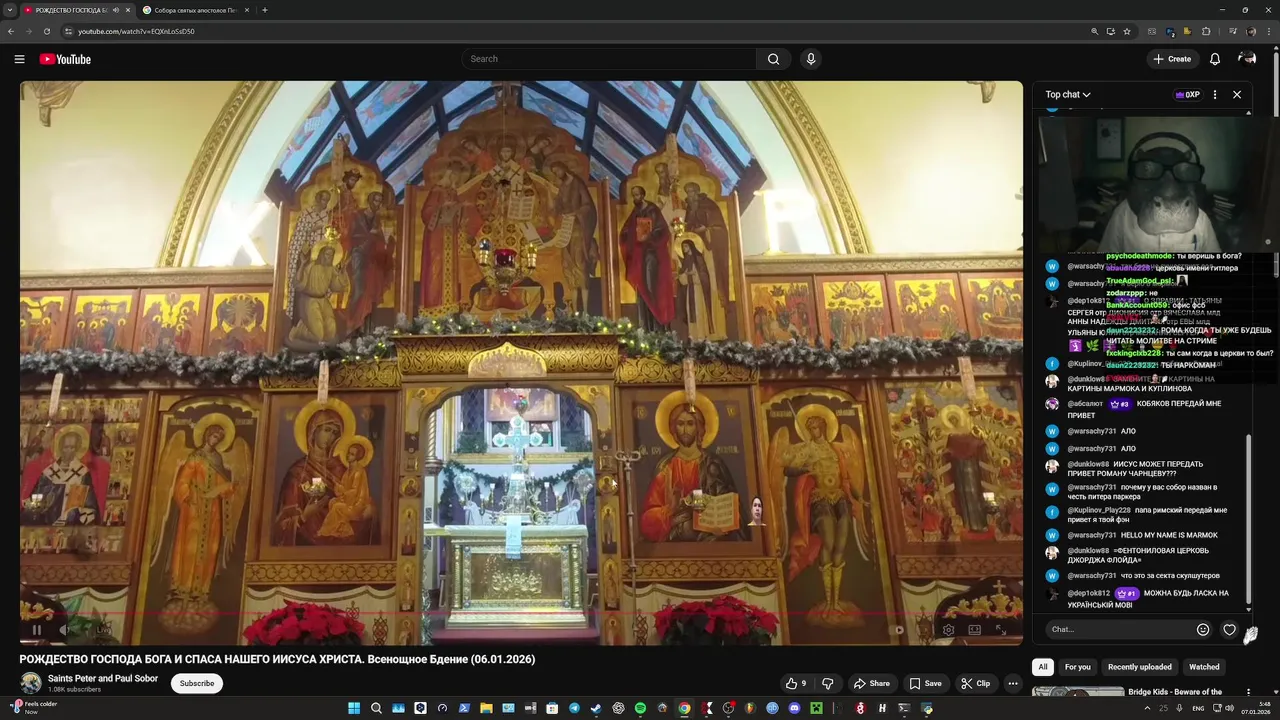This screenshot has width=1280, height=720.
Task: Send a heart reaction in chat
Action: [x=1230, y=629]
